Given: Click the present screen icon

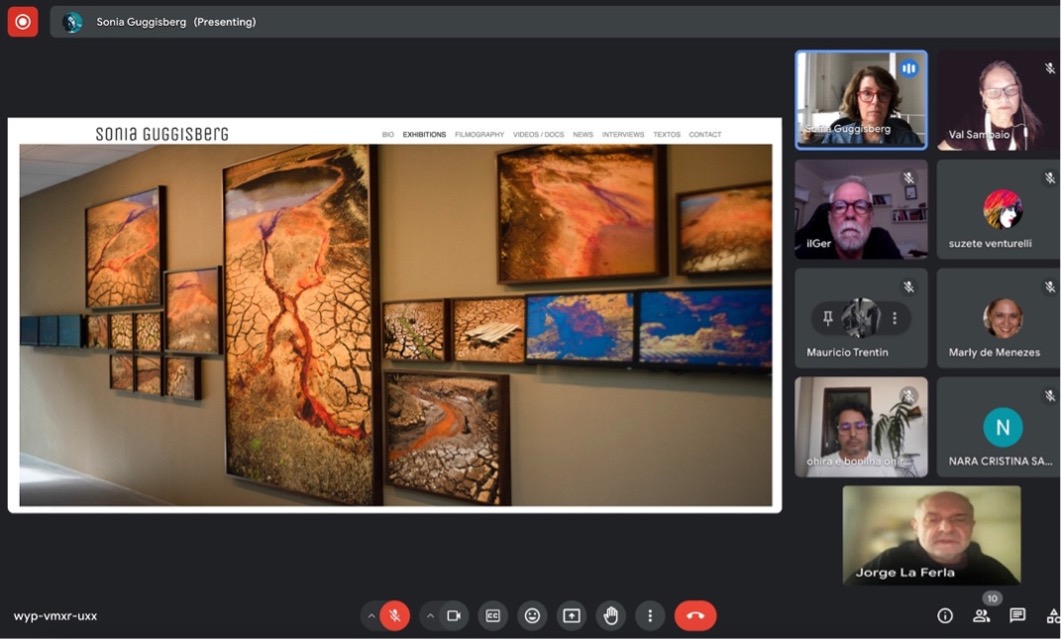Looking at the screenshot, I should pyautogui.click(x=571, y=616).
